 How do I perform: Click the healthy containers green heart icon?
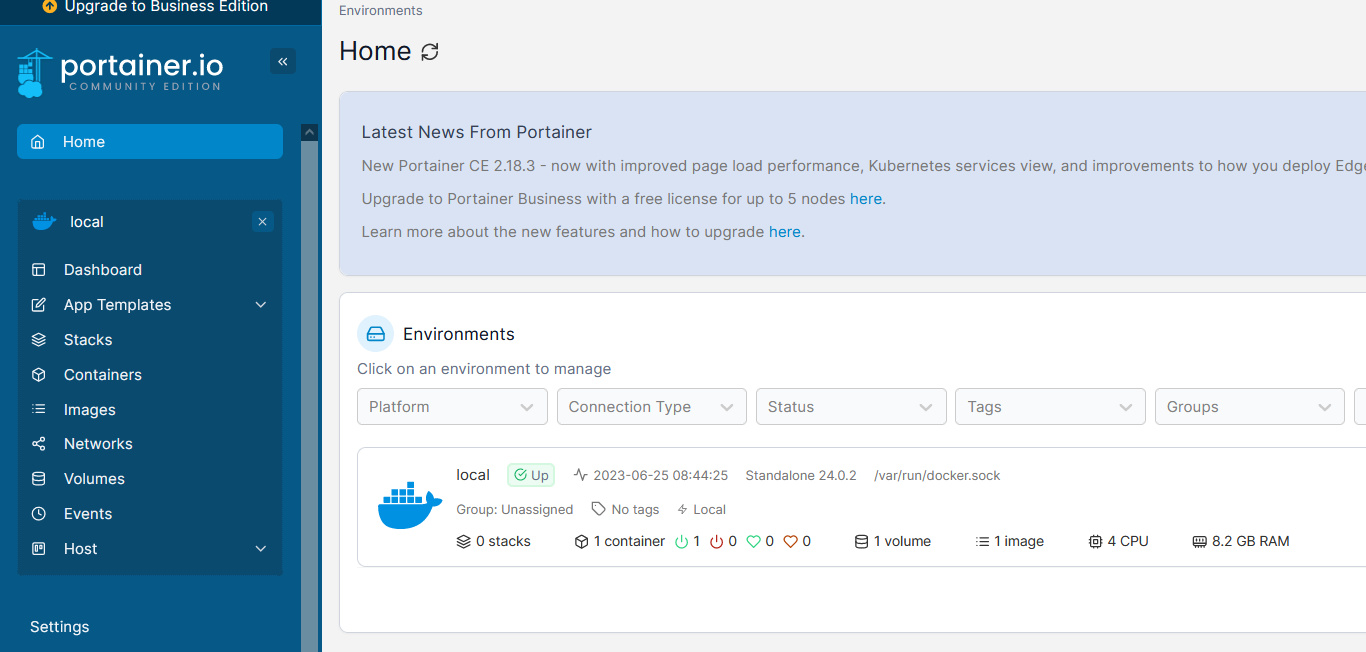(754, 541)
